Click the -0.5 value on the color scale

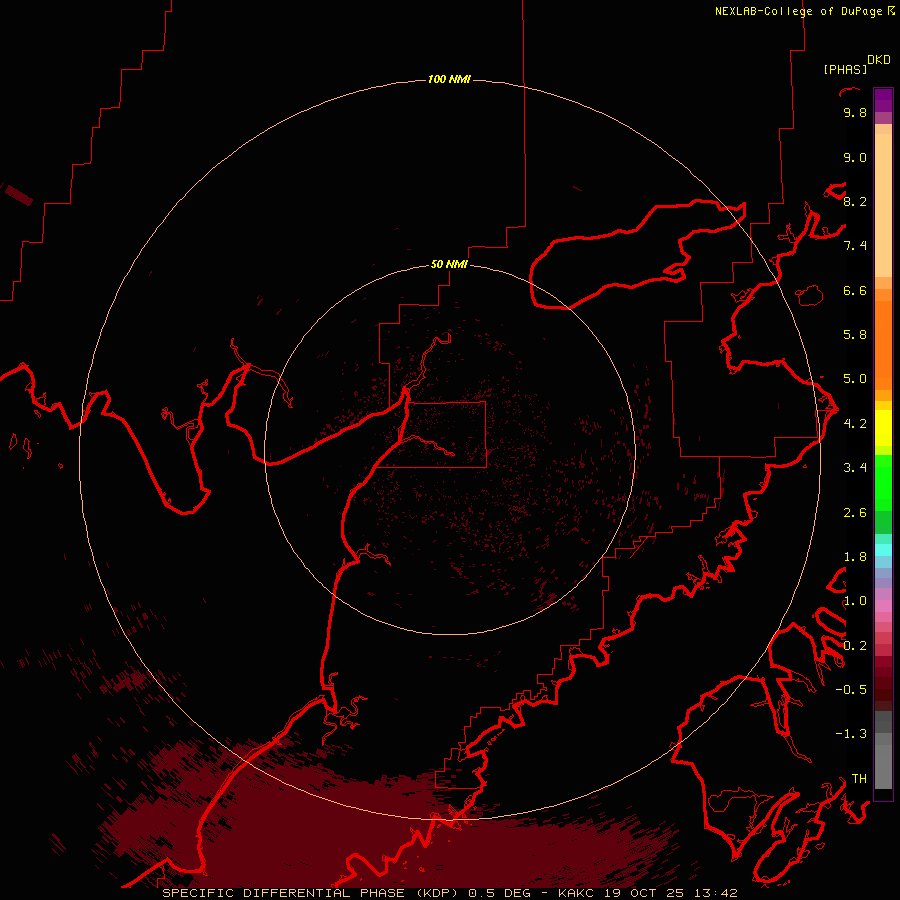(x=851, y=690)
